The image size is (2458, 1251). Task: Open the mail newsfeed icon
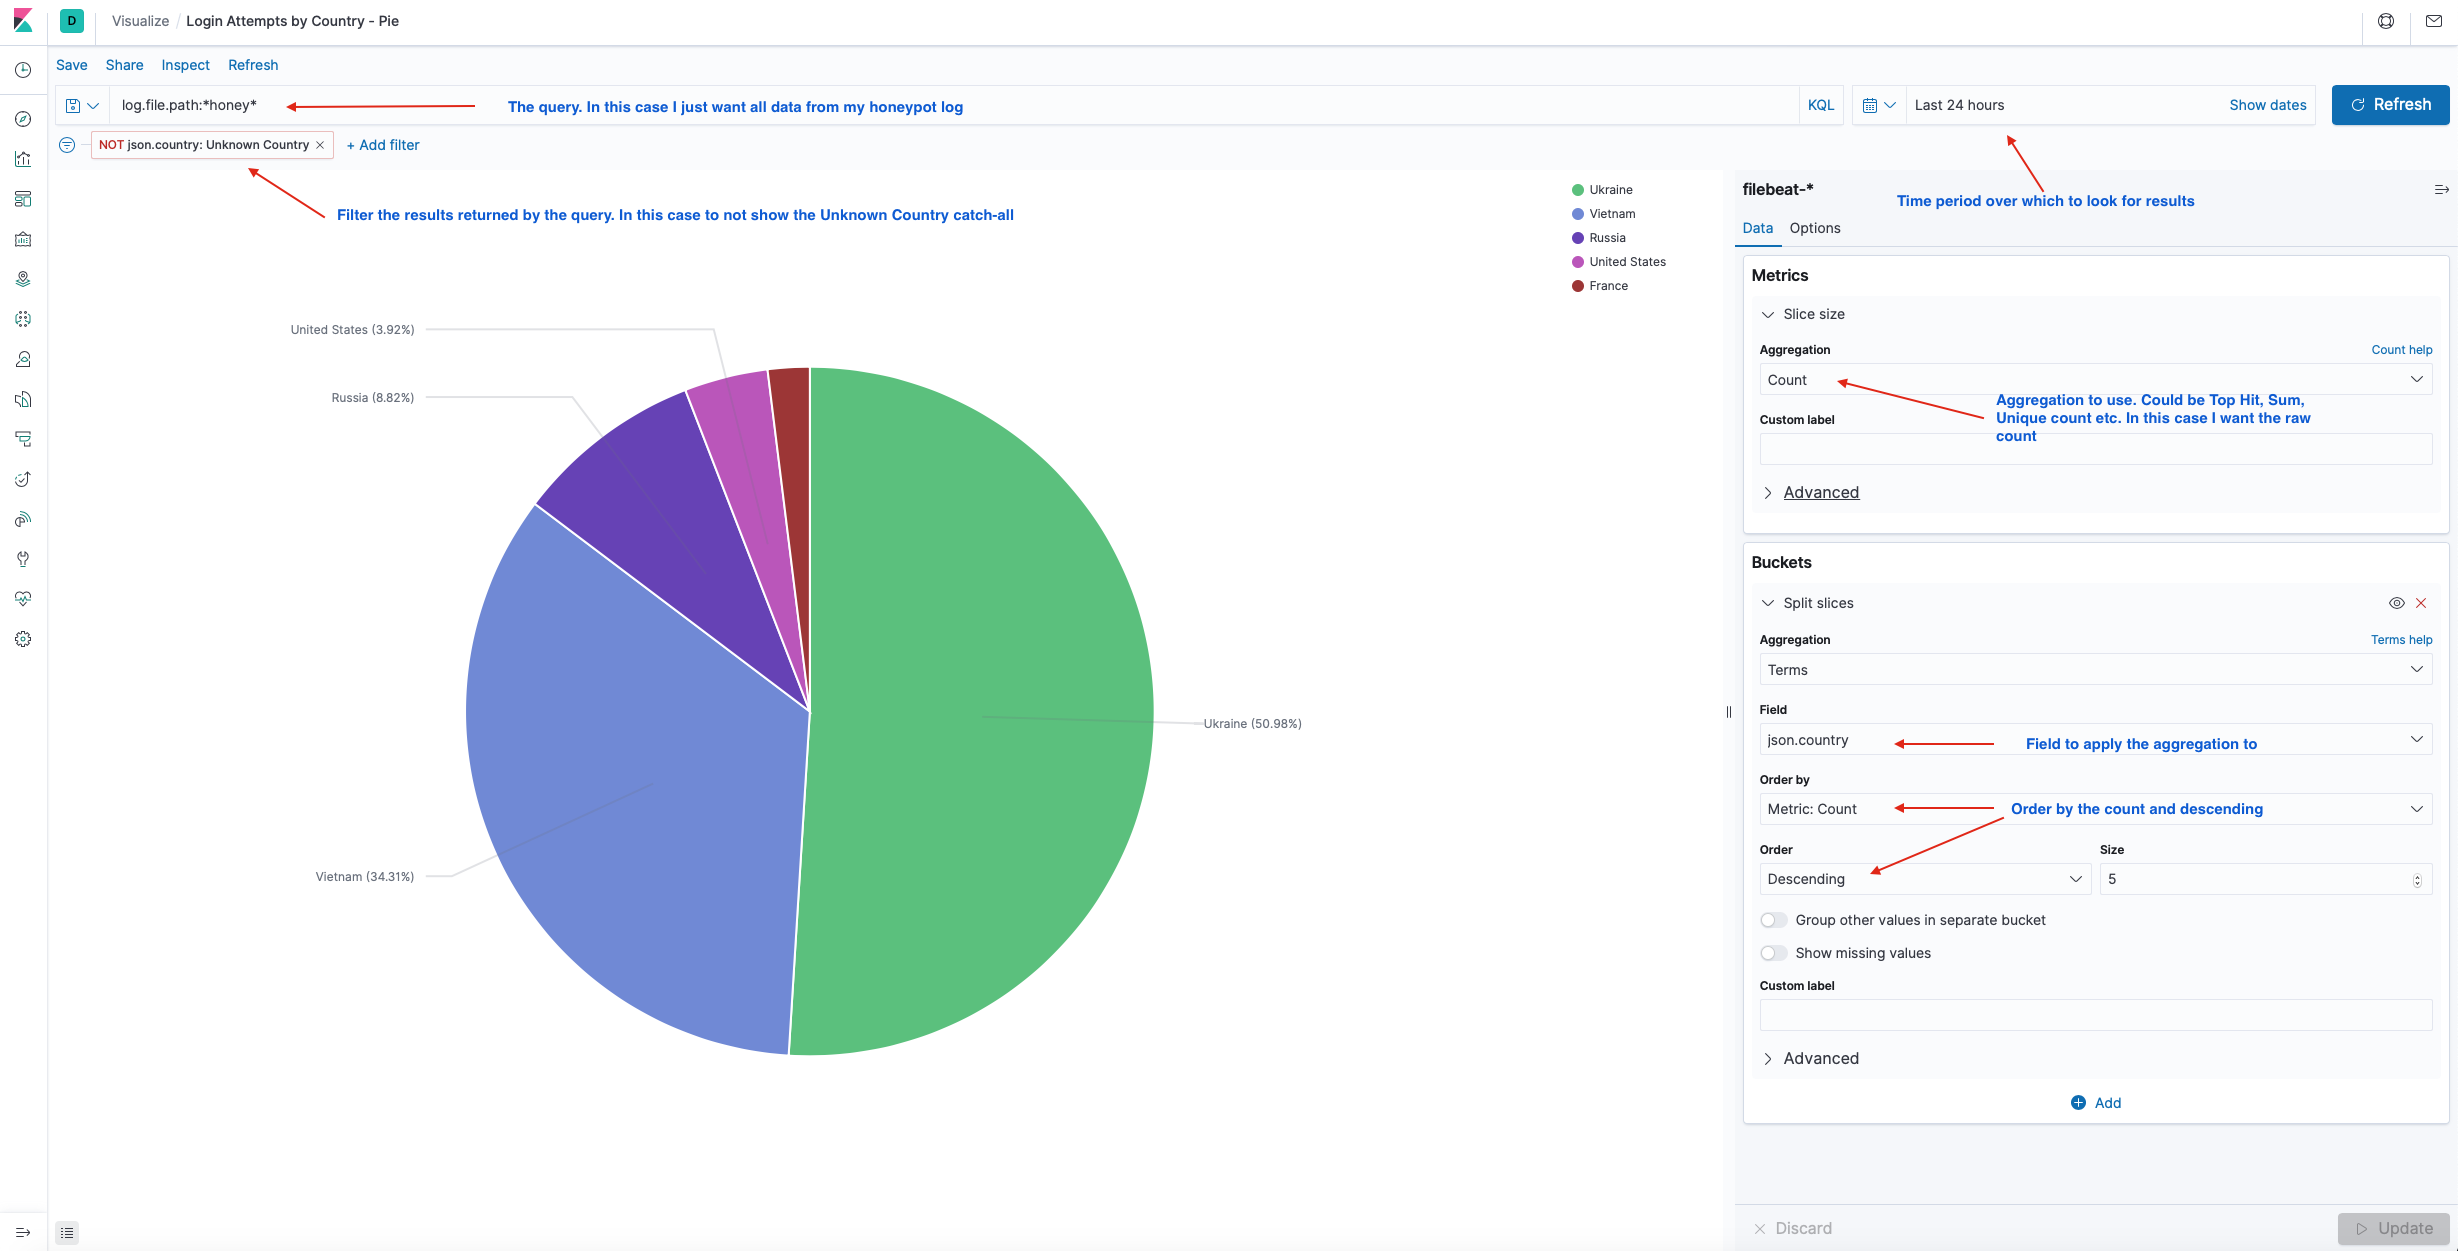click(x=2434, y=21)
